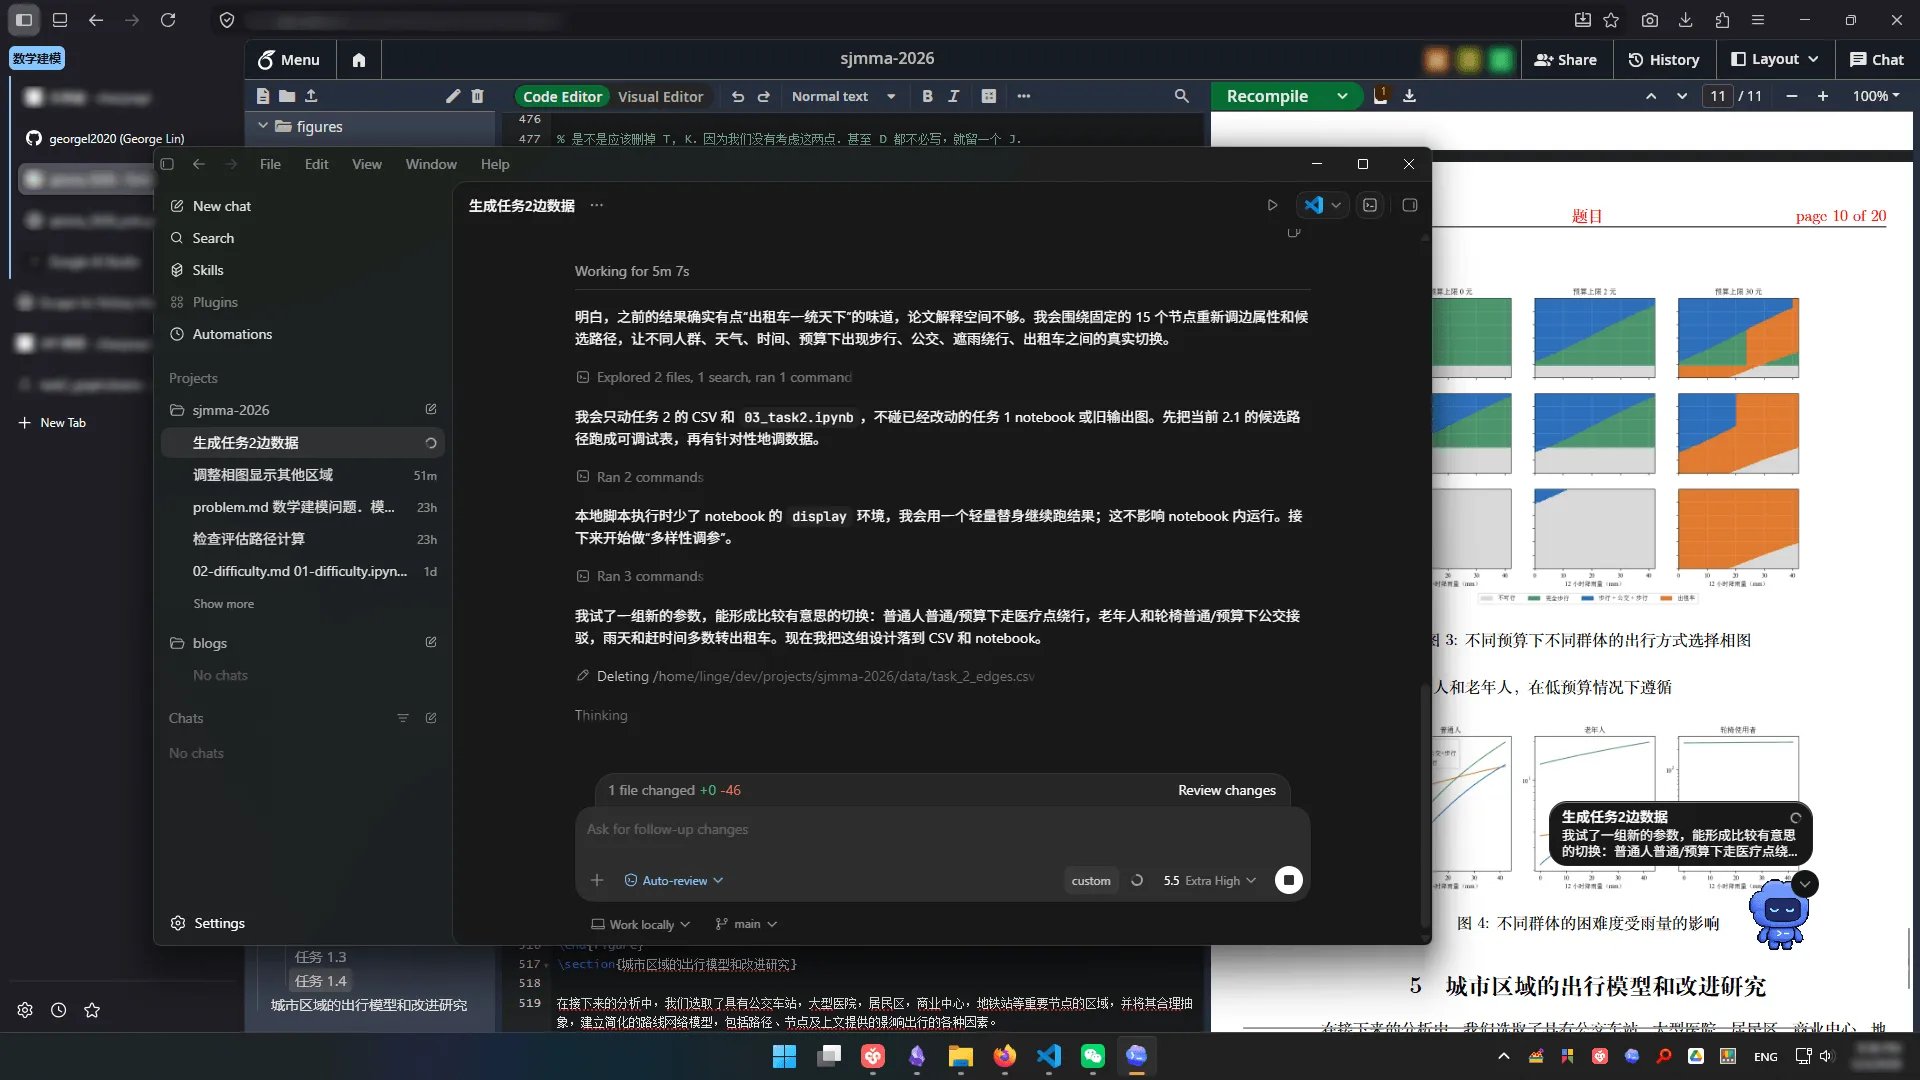Open Settings in chat sidebar
Image resolution: width=1920 pixels, height=1080 pixels.
point(208,923)
